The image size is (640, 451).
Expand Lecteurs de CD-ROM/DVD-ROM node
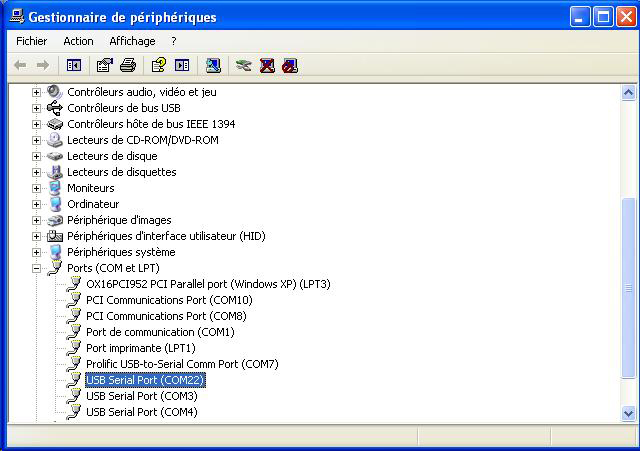tap(36, 140)
